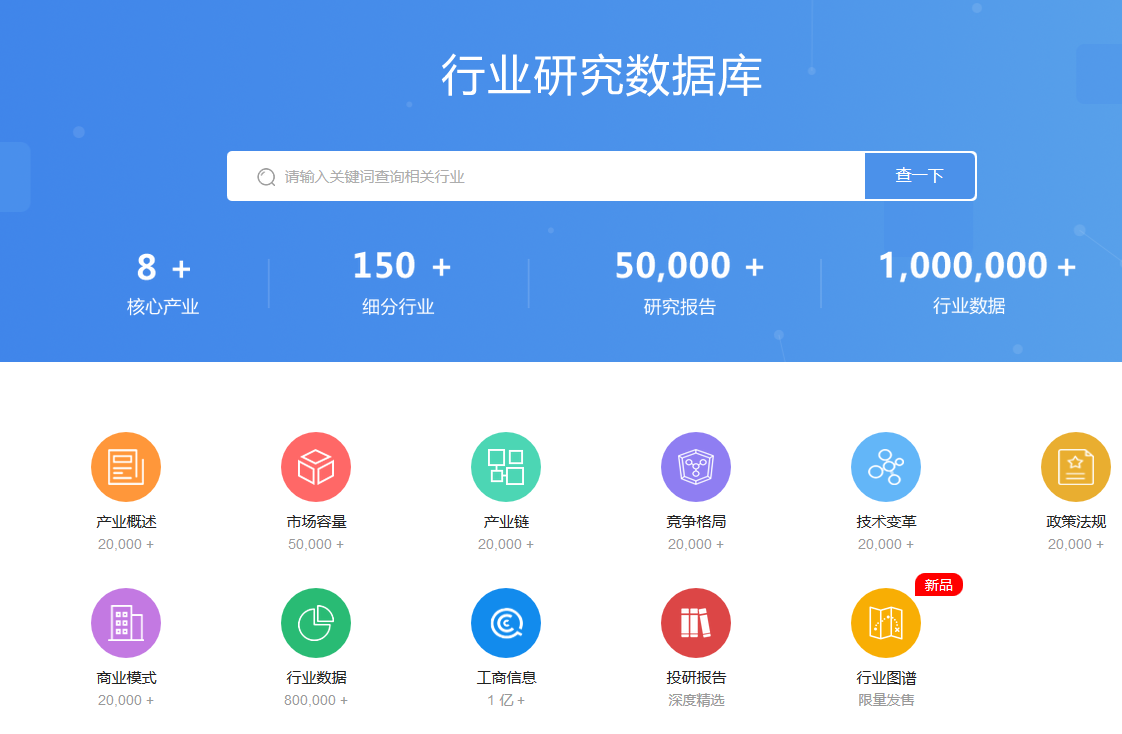Click the red 新品 badge
1122x734 pixels.
(938, 585)
